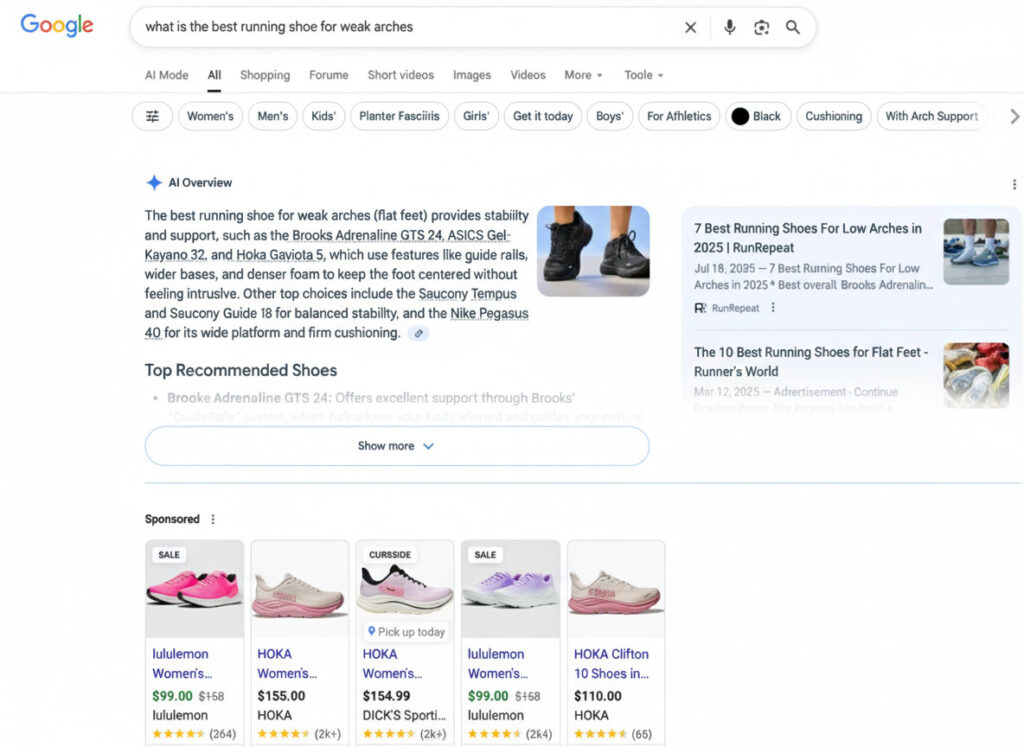Click the pink lululemon shoe thumbnail

click(x=194, y=589)
